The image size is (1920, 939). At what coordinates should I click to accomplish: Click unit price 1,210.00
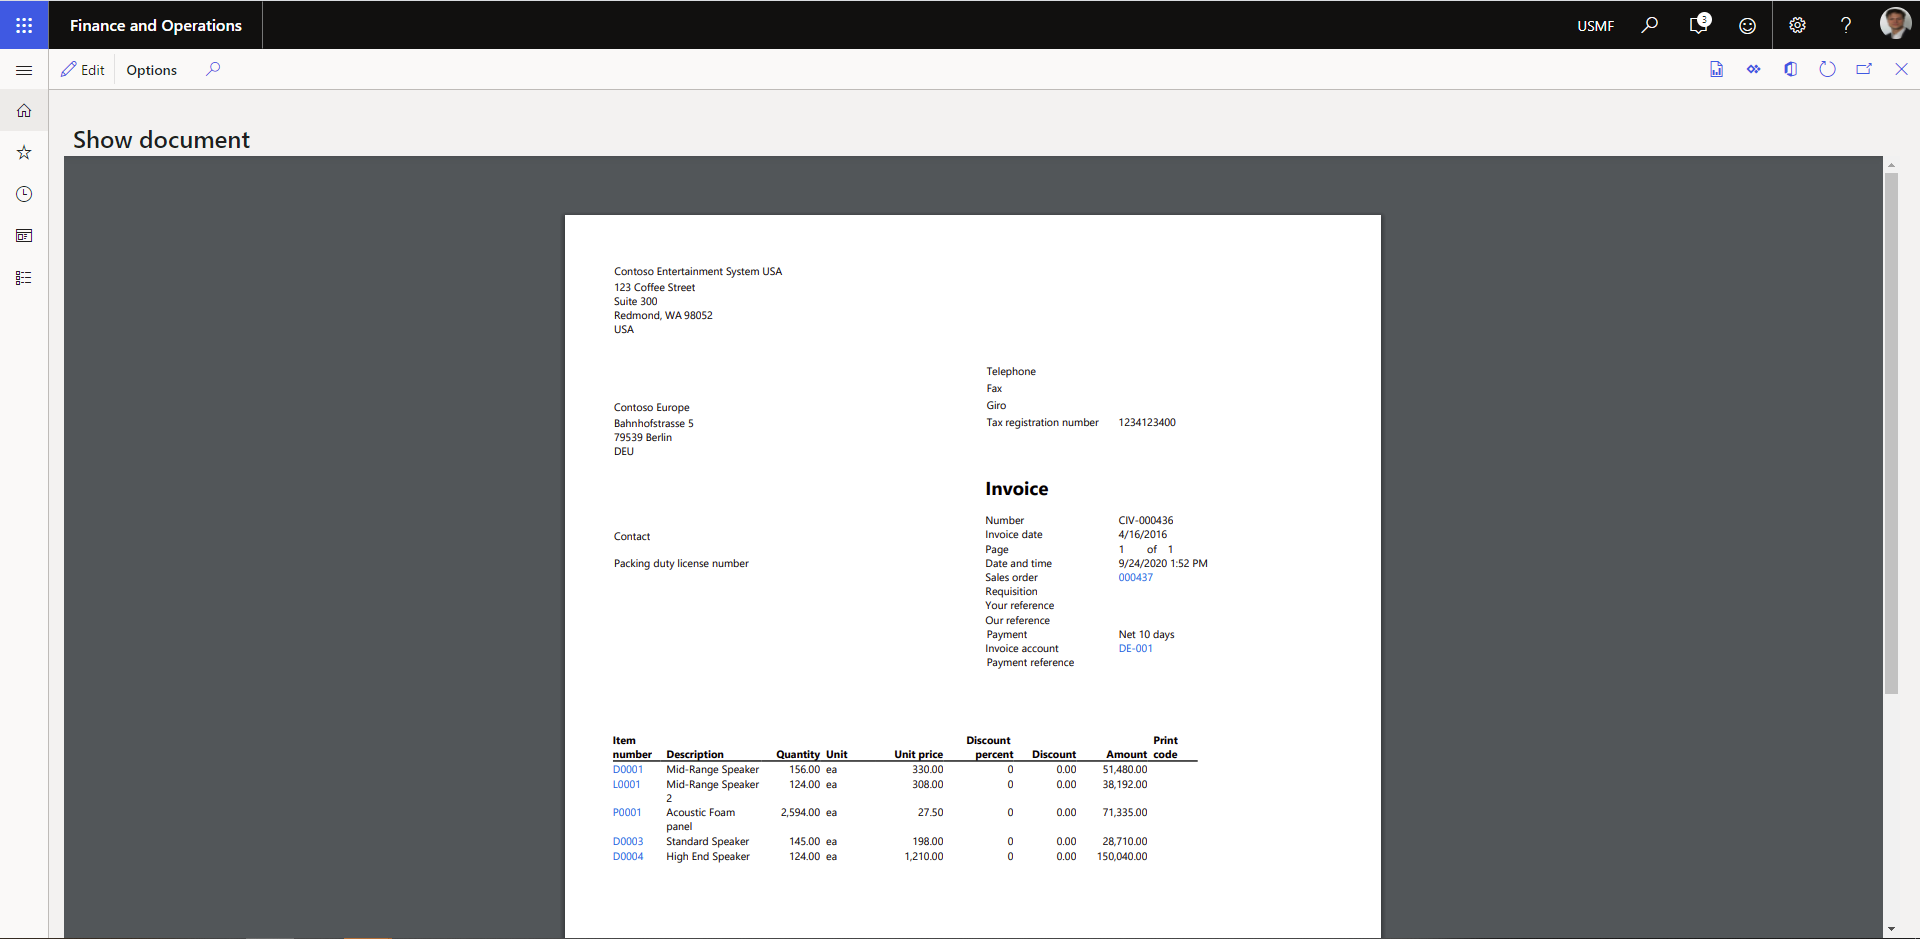(924, 857)
